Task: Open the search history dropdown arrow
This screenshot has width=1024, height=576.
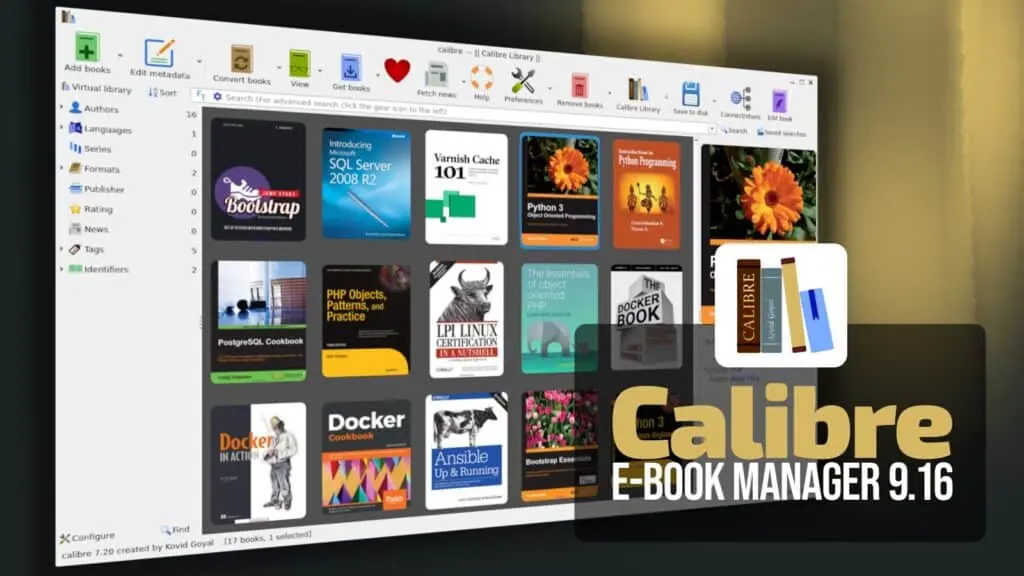Action: (x=712, y=129)
